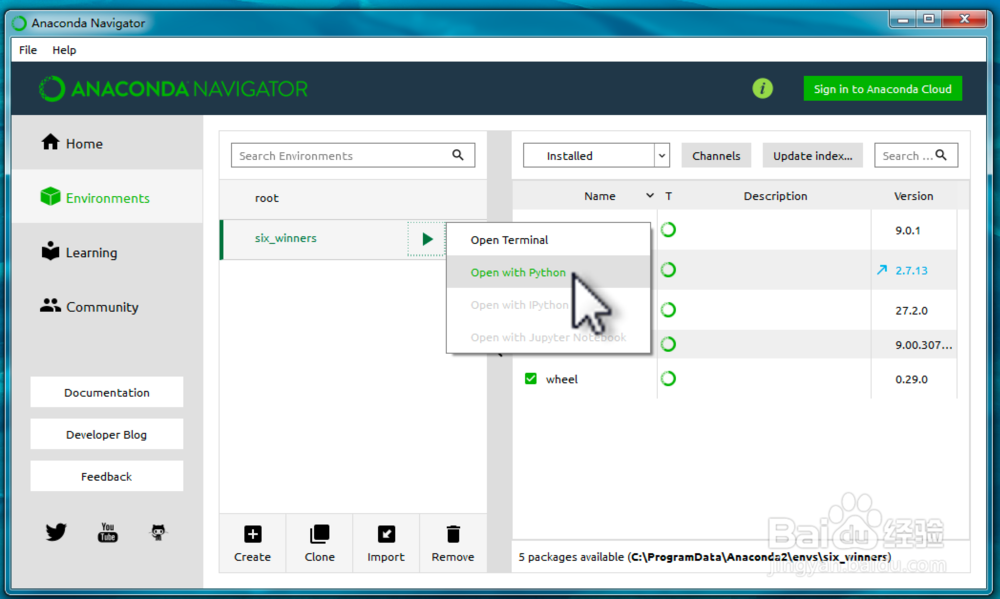Remove the selected environment
1000x599 pixels.
click(x=453, y=544)
